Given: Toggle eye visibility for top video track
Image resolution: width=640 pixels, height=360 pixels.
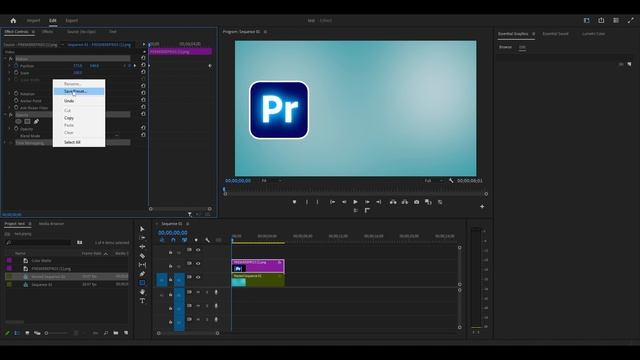Looking at the screenshot, I should click(x=198, y=250).
